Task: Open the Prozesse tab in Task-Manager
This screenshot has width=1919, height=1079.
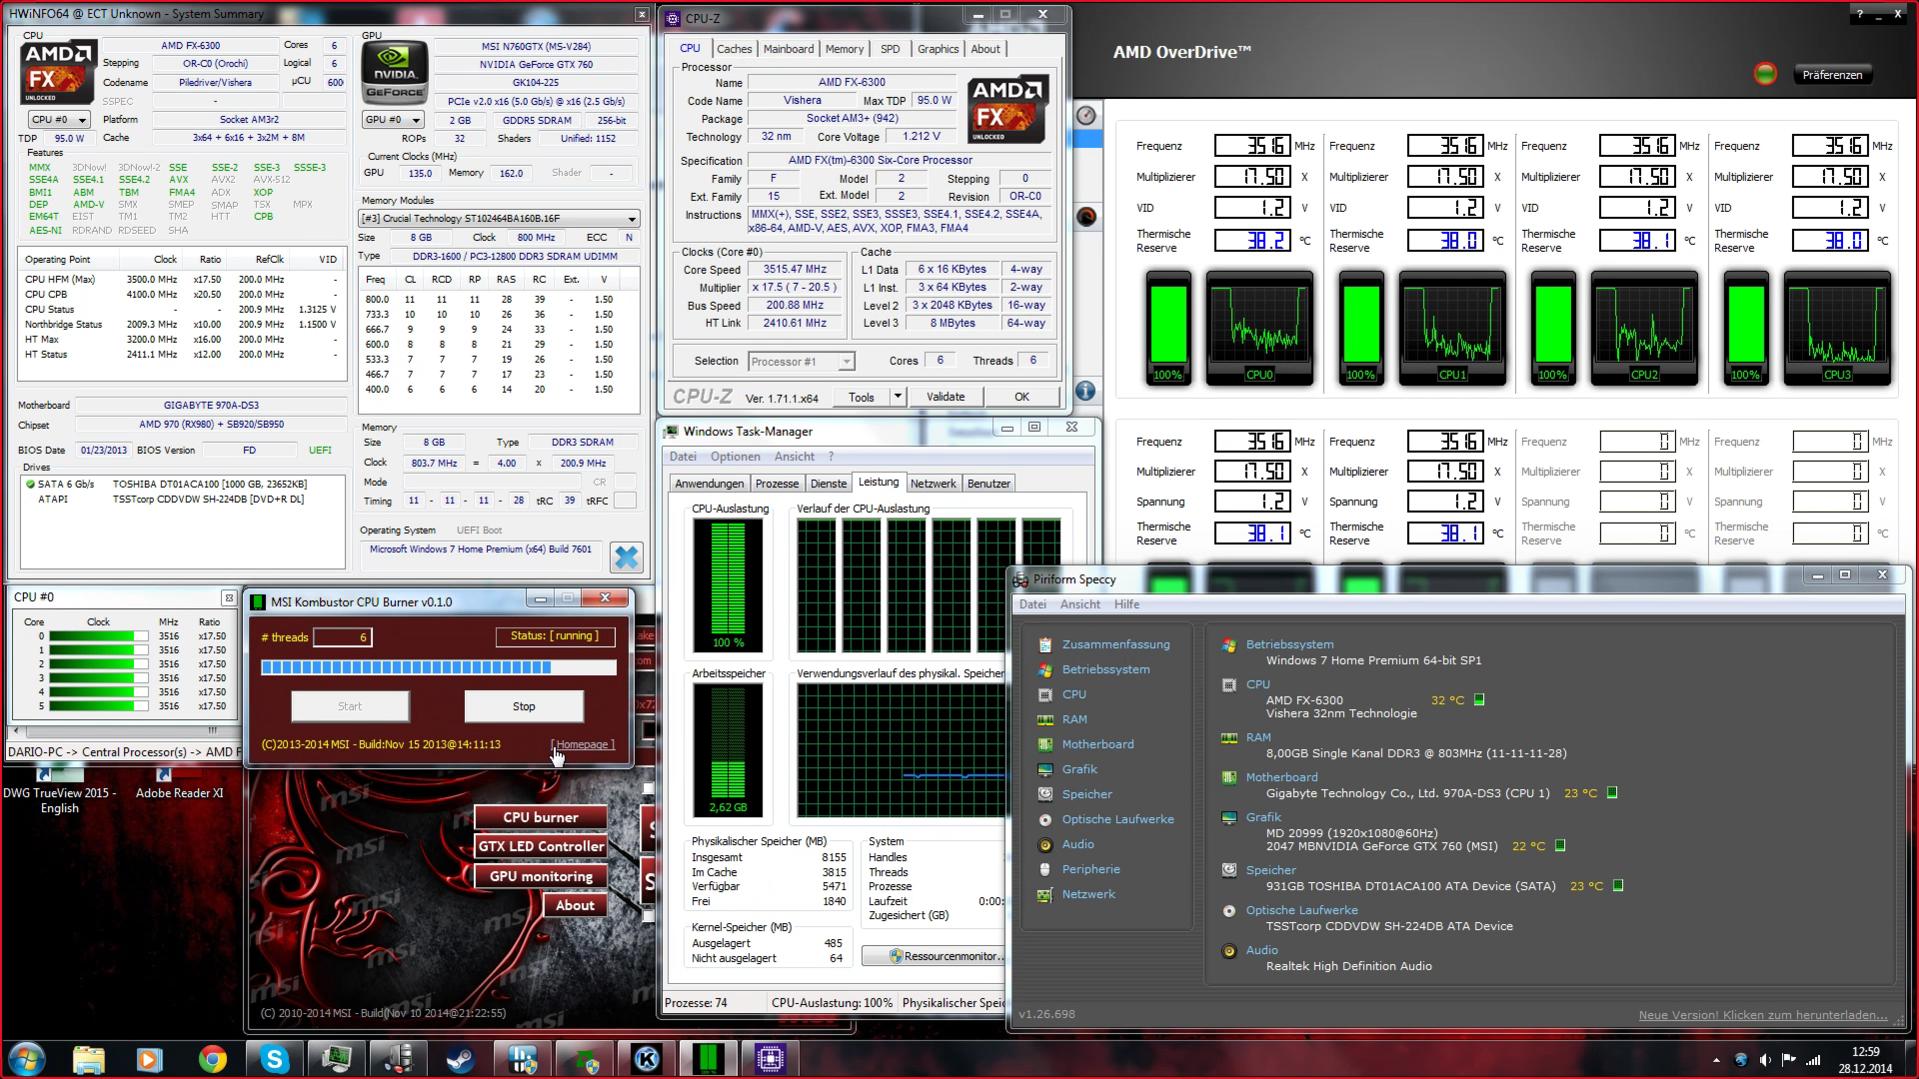Action: pyautogui.click(x=777, y=483)
